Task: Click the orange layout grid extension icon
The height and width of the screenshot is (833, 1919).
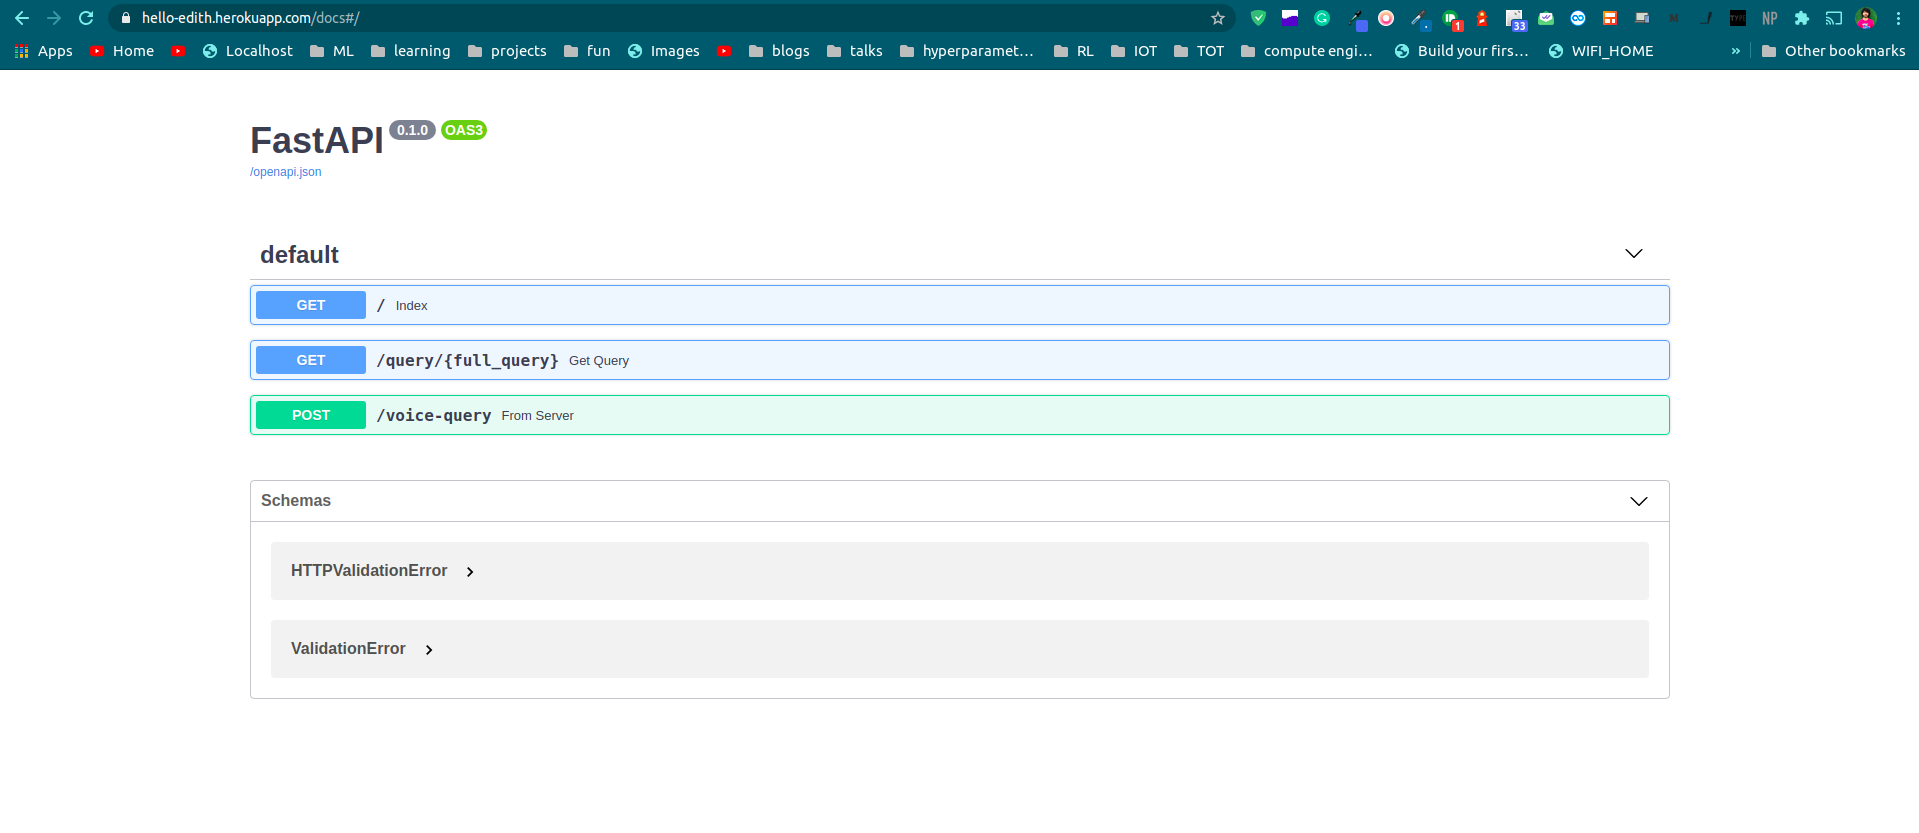Action: click(x=1610, y=18)
